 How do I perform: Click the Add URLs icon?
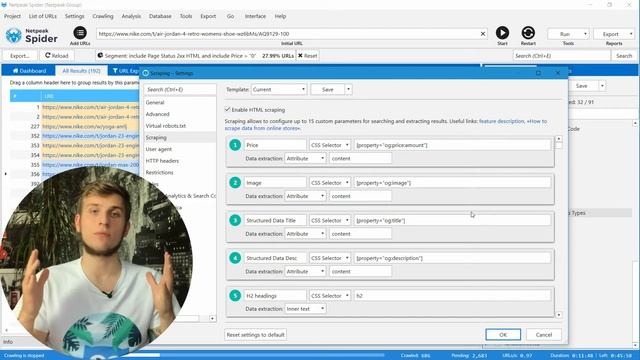tap(80, 33)
